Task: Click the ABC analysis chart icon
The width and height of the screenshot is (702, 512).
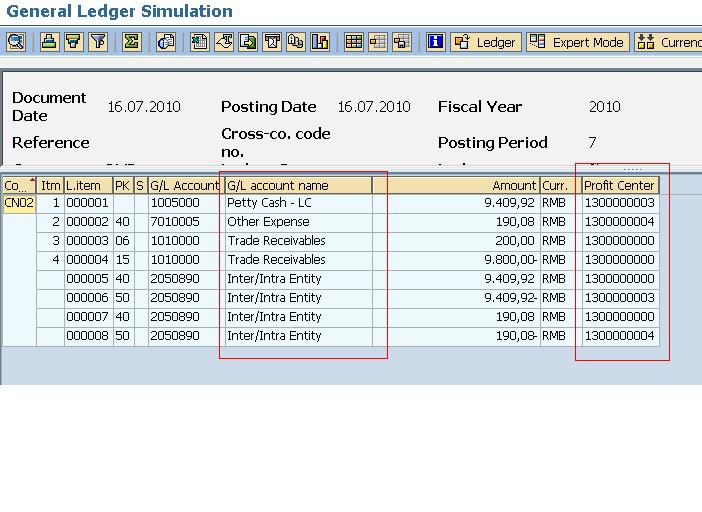Action: coord(320,42)
